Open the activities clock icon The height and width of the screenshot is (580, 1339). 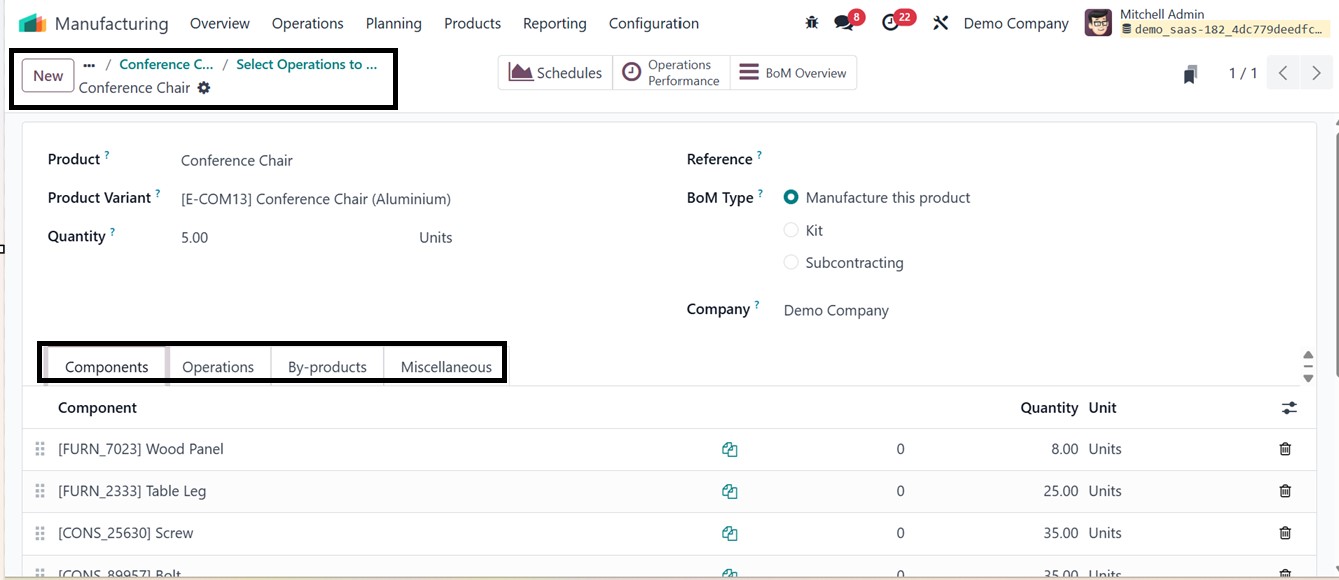891,23
